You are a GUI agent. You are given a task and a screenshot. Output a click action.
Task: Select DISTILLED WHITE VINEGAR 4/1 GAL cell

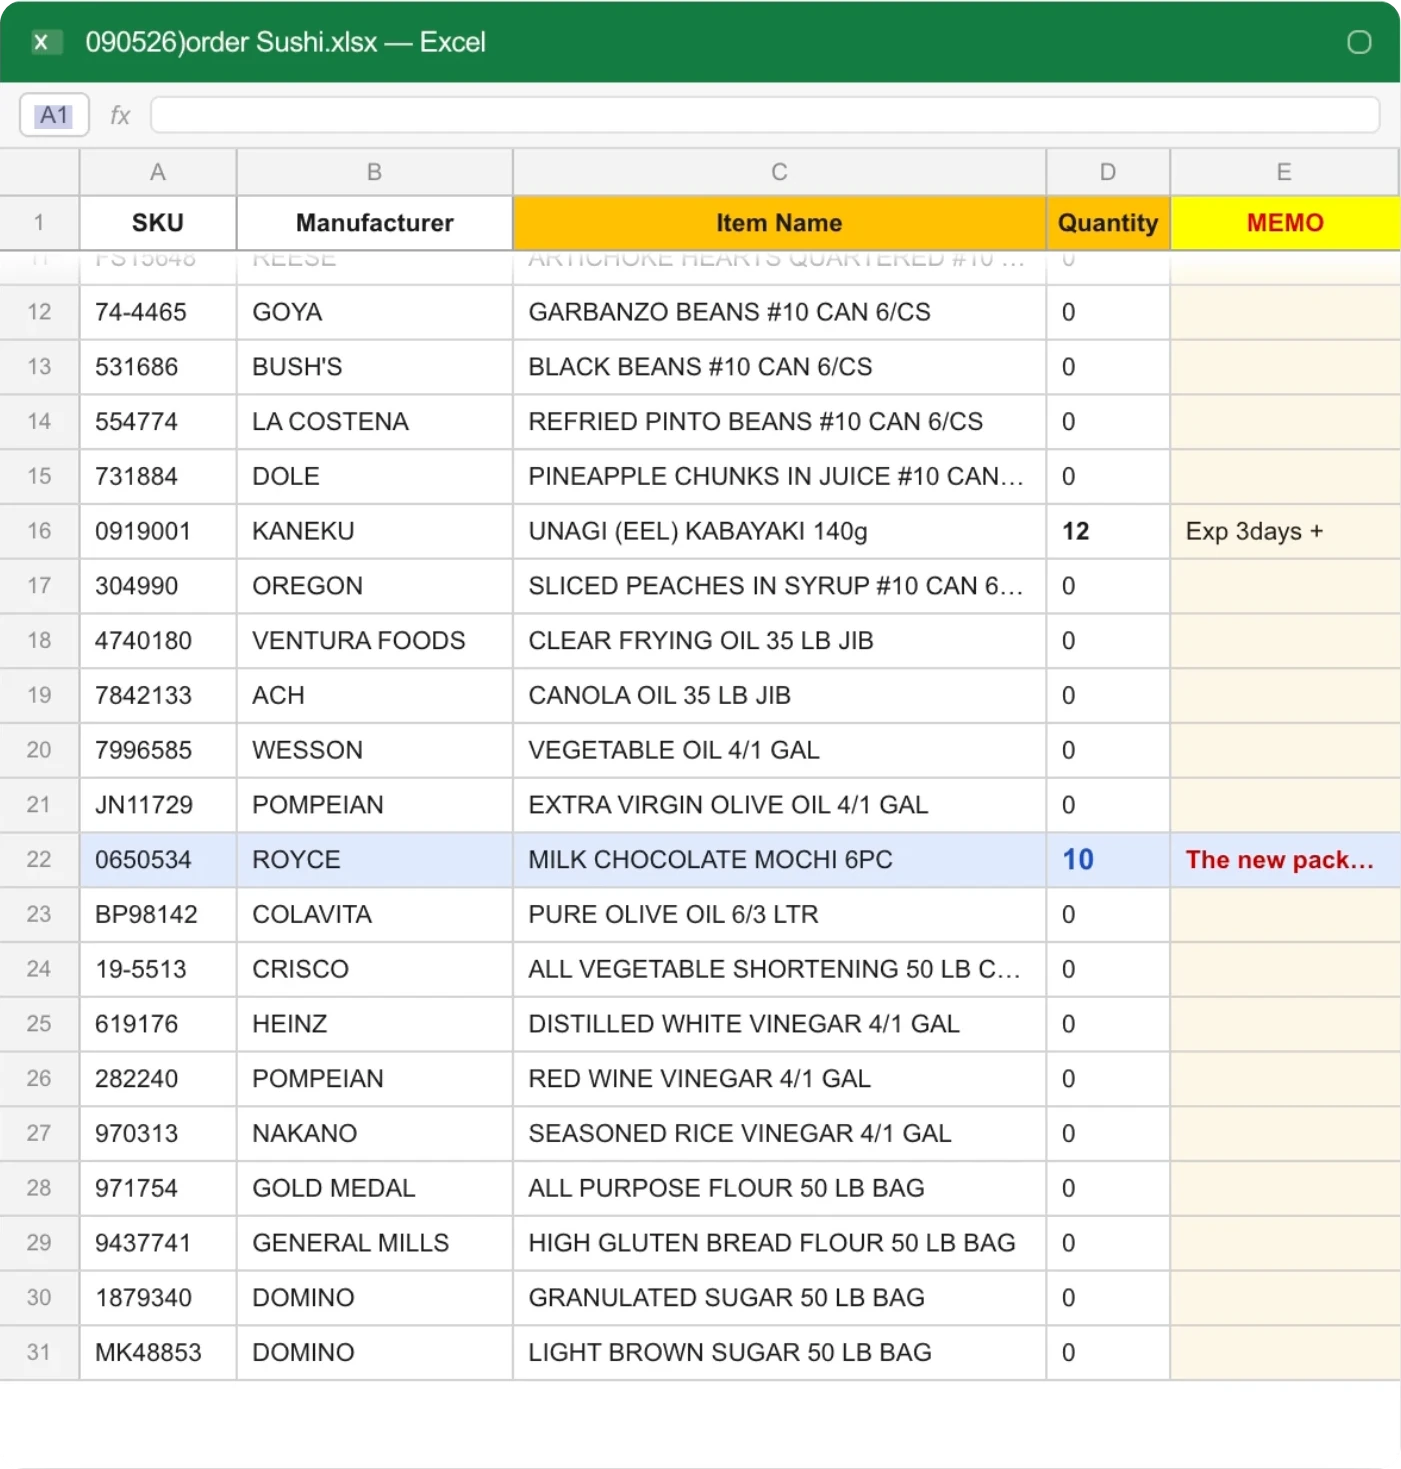coord(780,1024)
